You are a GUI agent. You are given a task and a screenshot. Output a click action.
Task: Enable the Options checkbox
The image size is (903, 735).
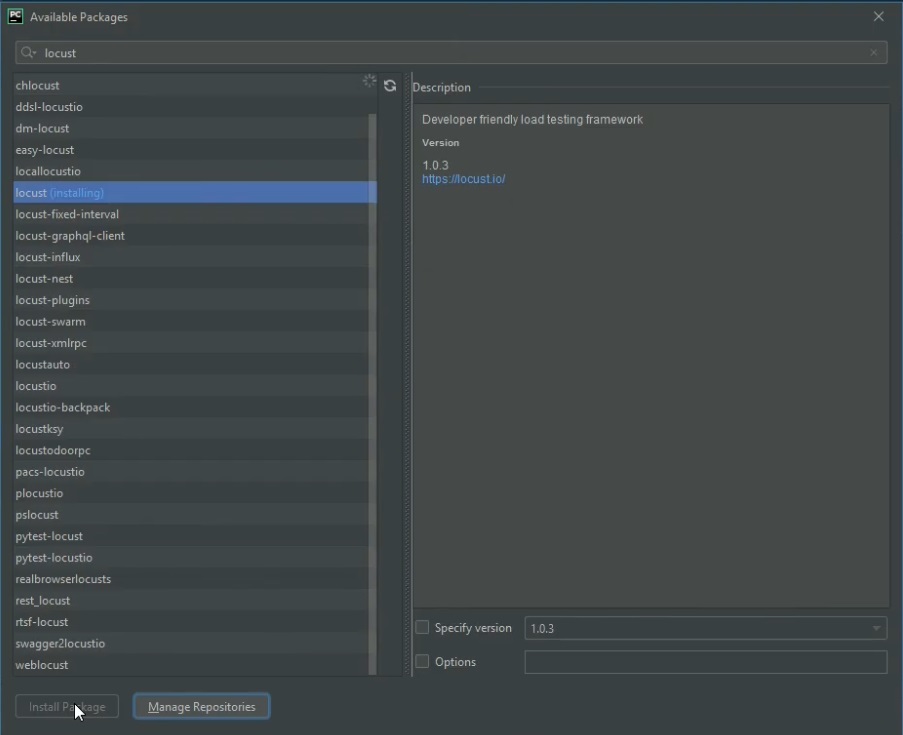[x=422, y=661]
